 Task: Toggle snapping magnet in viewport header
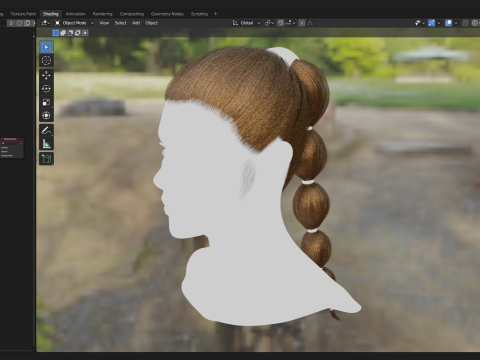[280, 23]
